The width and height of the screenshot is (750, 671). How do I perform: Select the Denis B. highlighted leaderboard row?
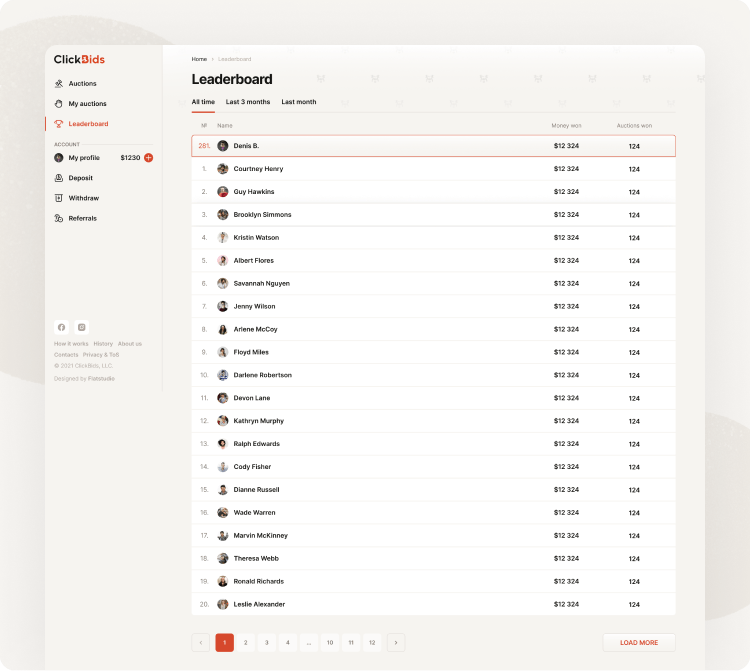pos(433,146)
